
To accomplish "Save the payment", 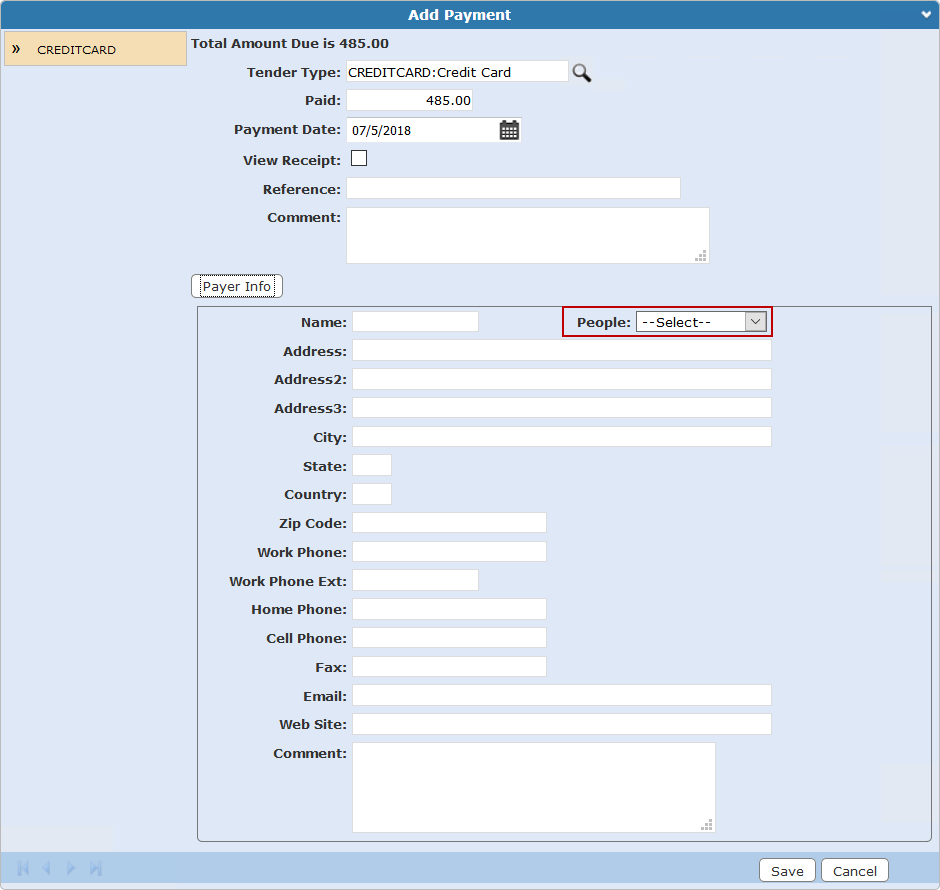I will [787, 871].
